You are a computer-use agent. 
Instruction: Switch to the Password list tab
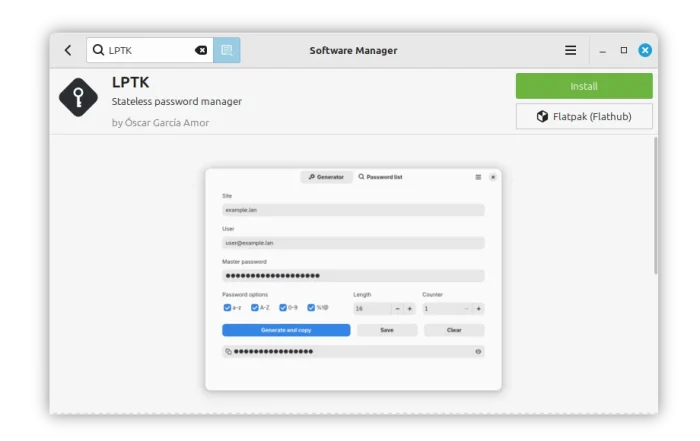tap(381, 177)
